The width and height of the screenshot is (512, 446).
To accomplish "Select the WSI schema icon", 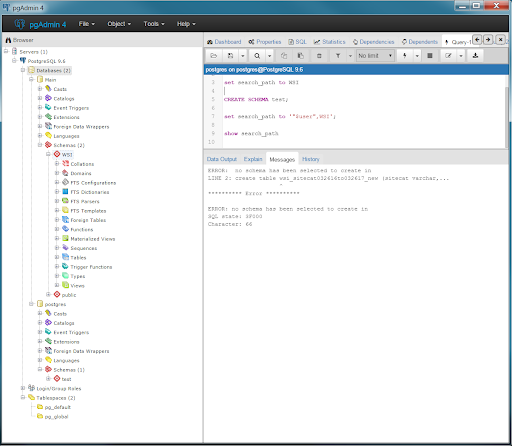I will [x=57, y=154].
